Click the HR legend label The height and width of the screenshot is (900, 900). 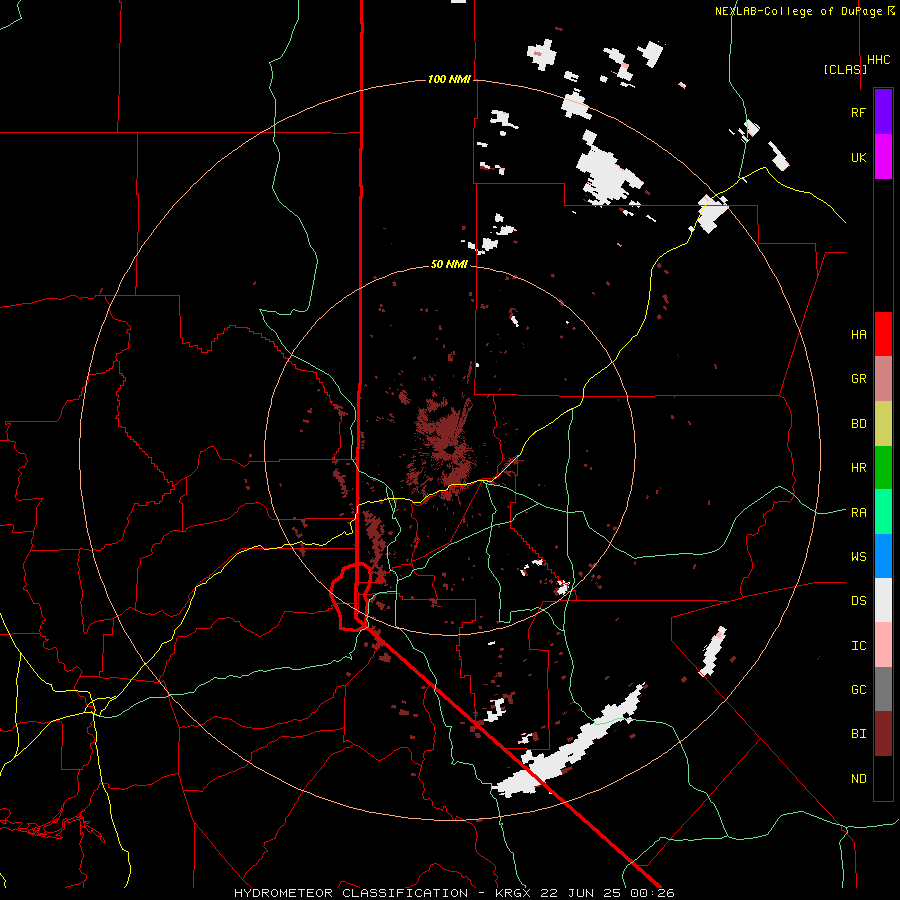tap(858, 468)
